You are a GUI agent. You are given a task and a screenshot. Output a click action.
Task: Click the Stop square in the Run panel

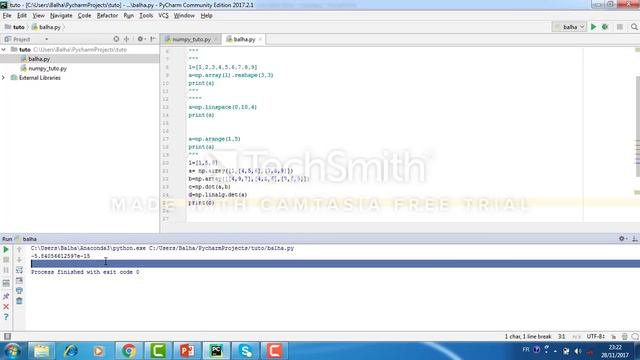(x=6, y=260)
